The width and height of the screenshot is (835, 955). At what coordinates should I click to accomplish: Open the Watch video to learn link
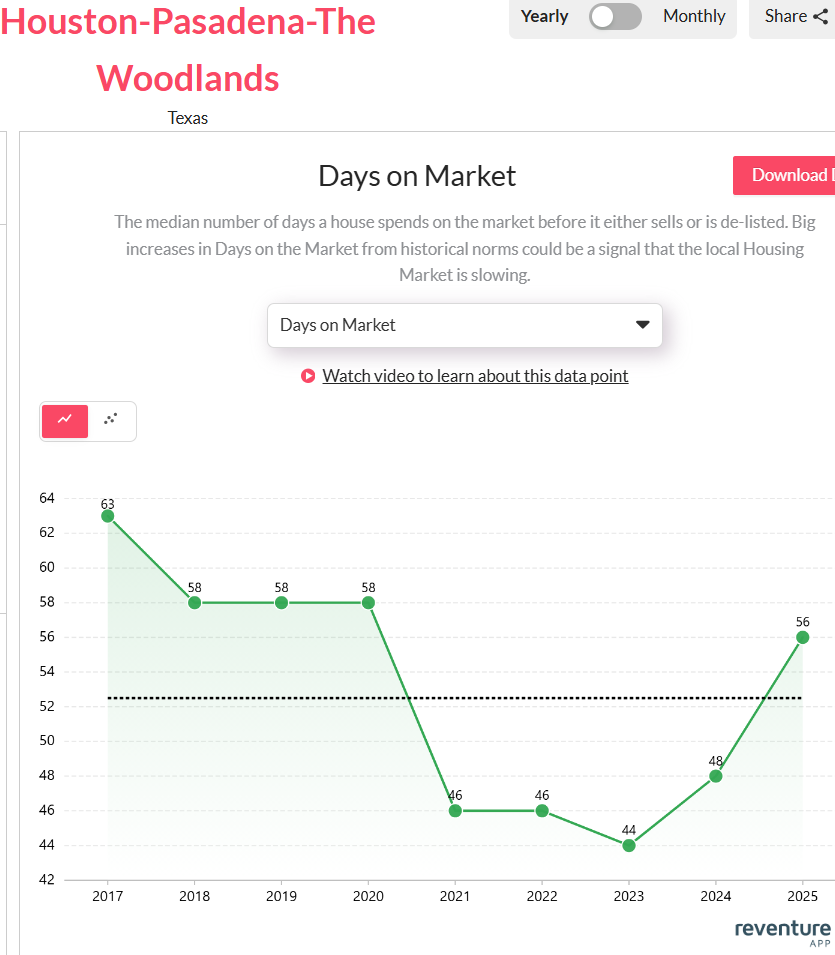click(475, 376)
